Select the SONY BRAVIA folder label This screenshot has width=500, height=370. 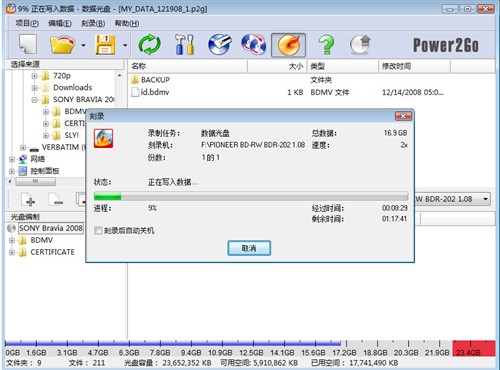(x=83, y=100)
